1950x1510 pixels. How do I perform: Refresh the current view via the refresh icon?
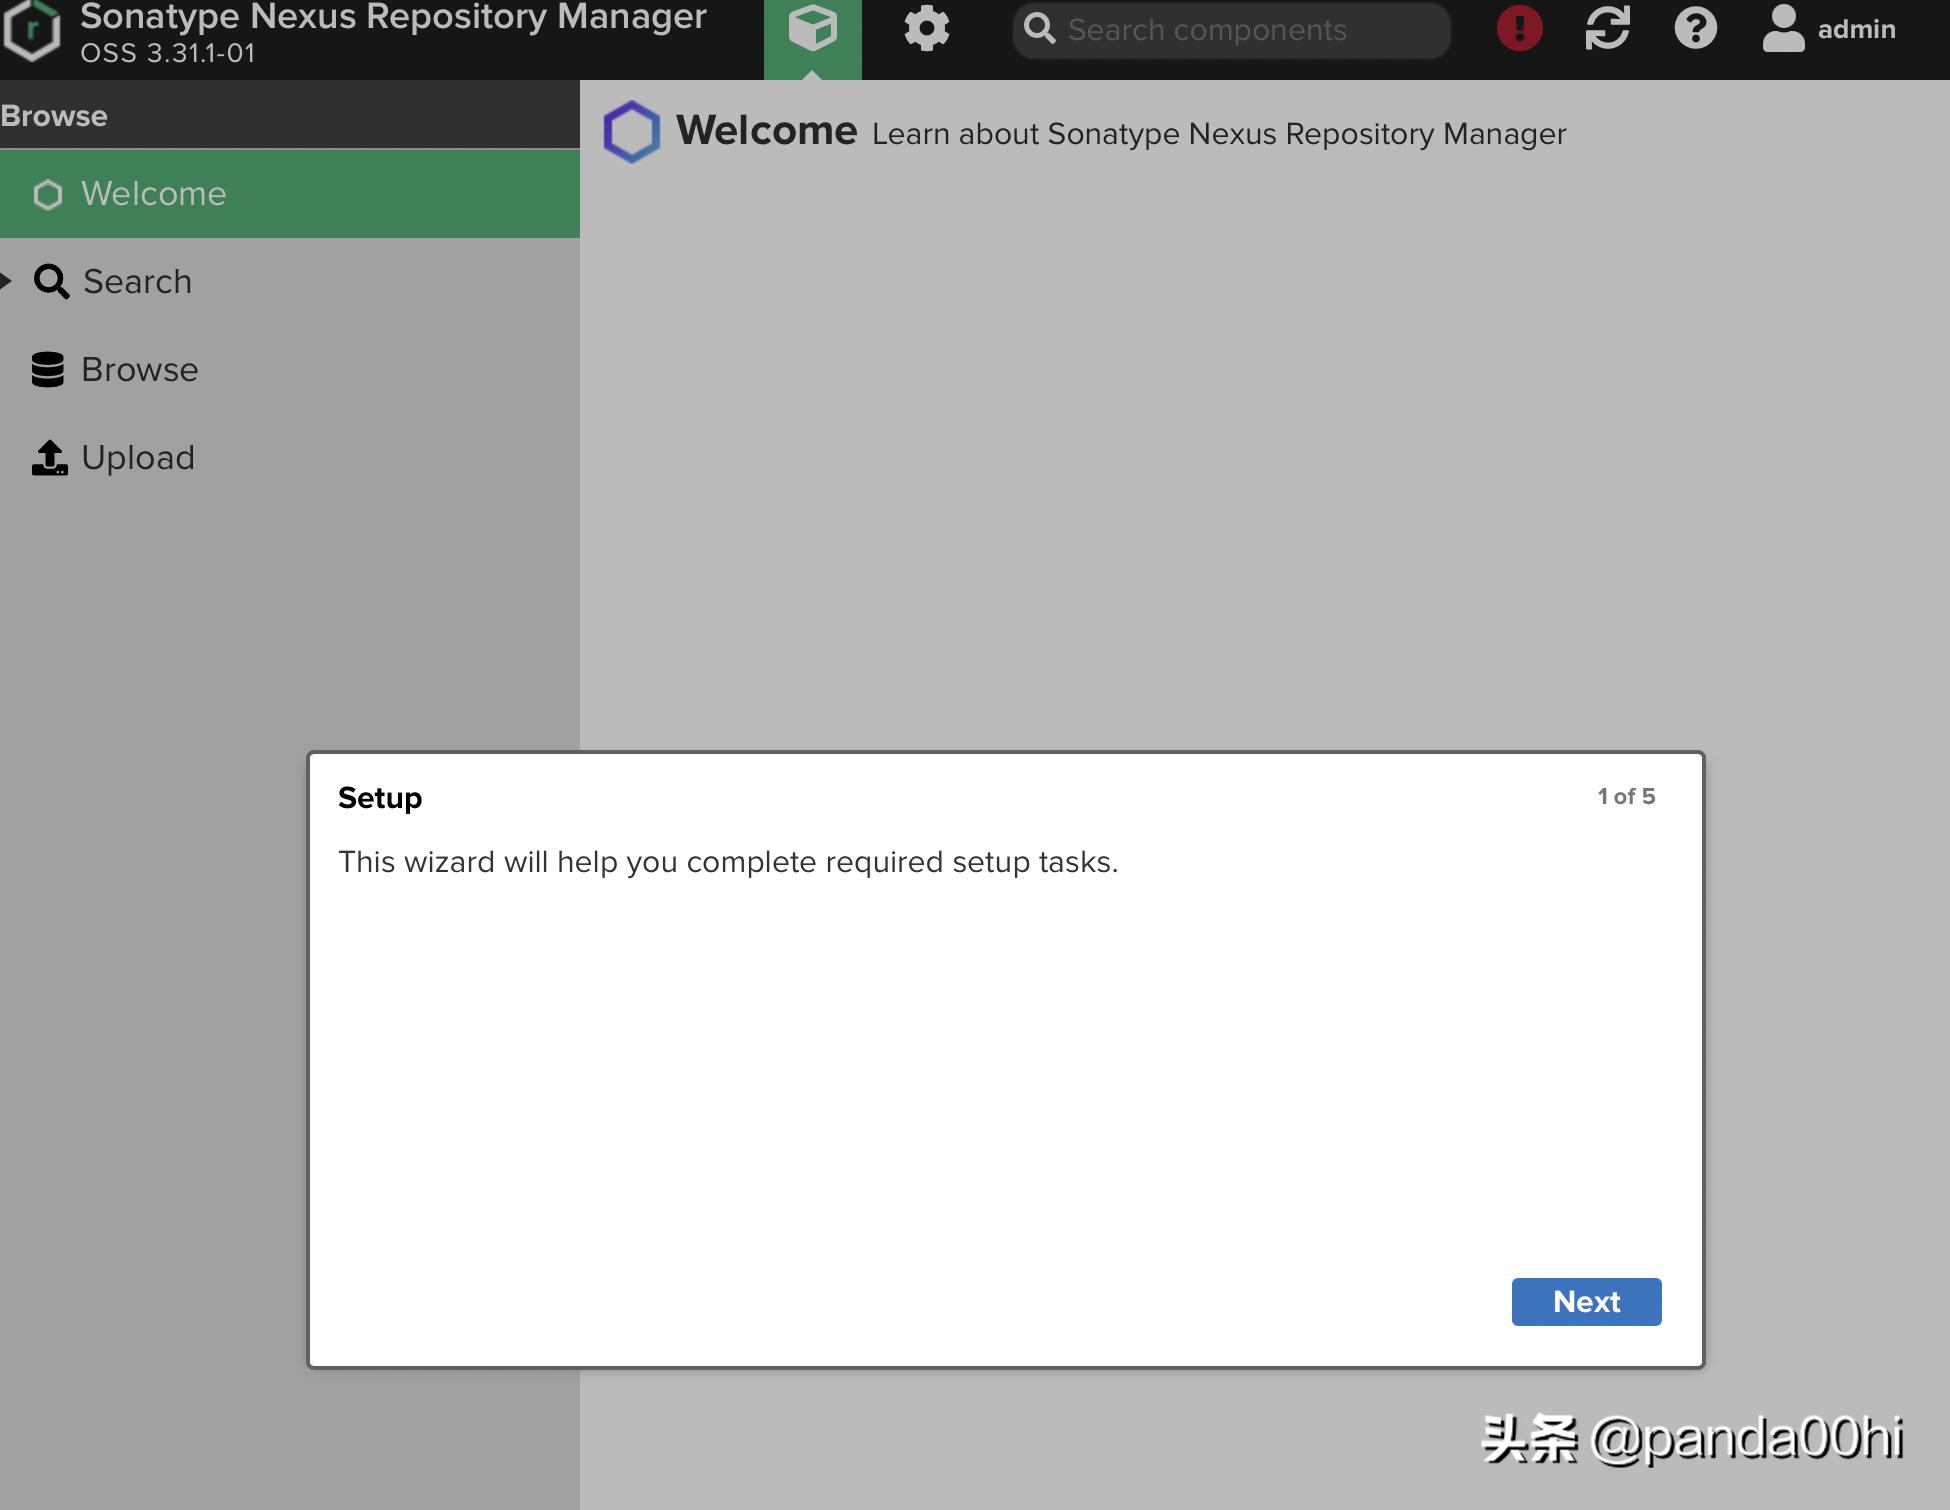1607,29
